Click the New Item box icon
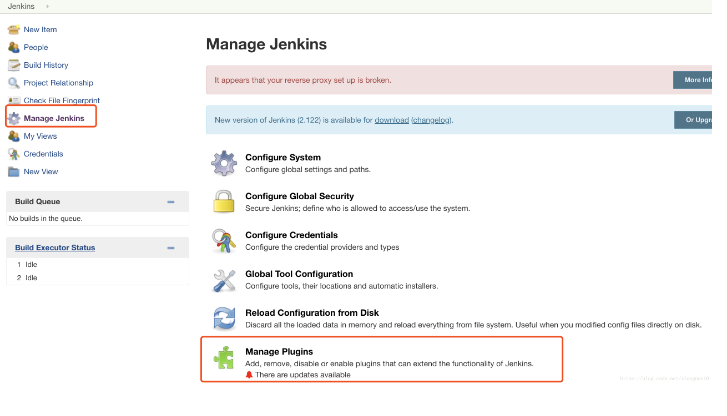727x416 pixels. 14,30
